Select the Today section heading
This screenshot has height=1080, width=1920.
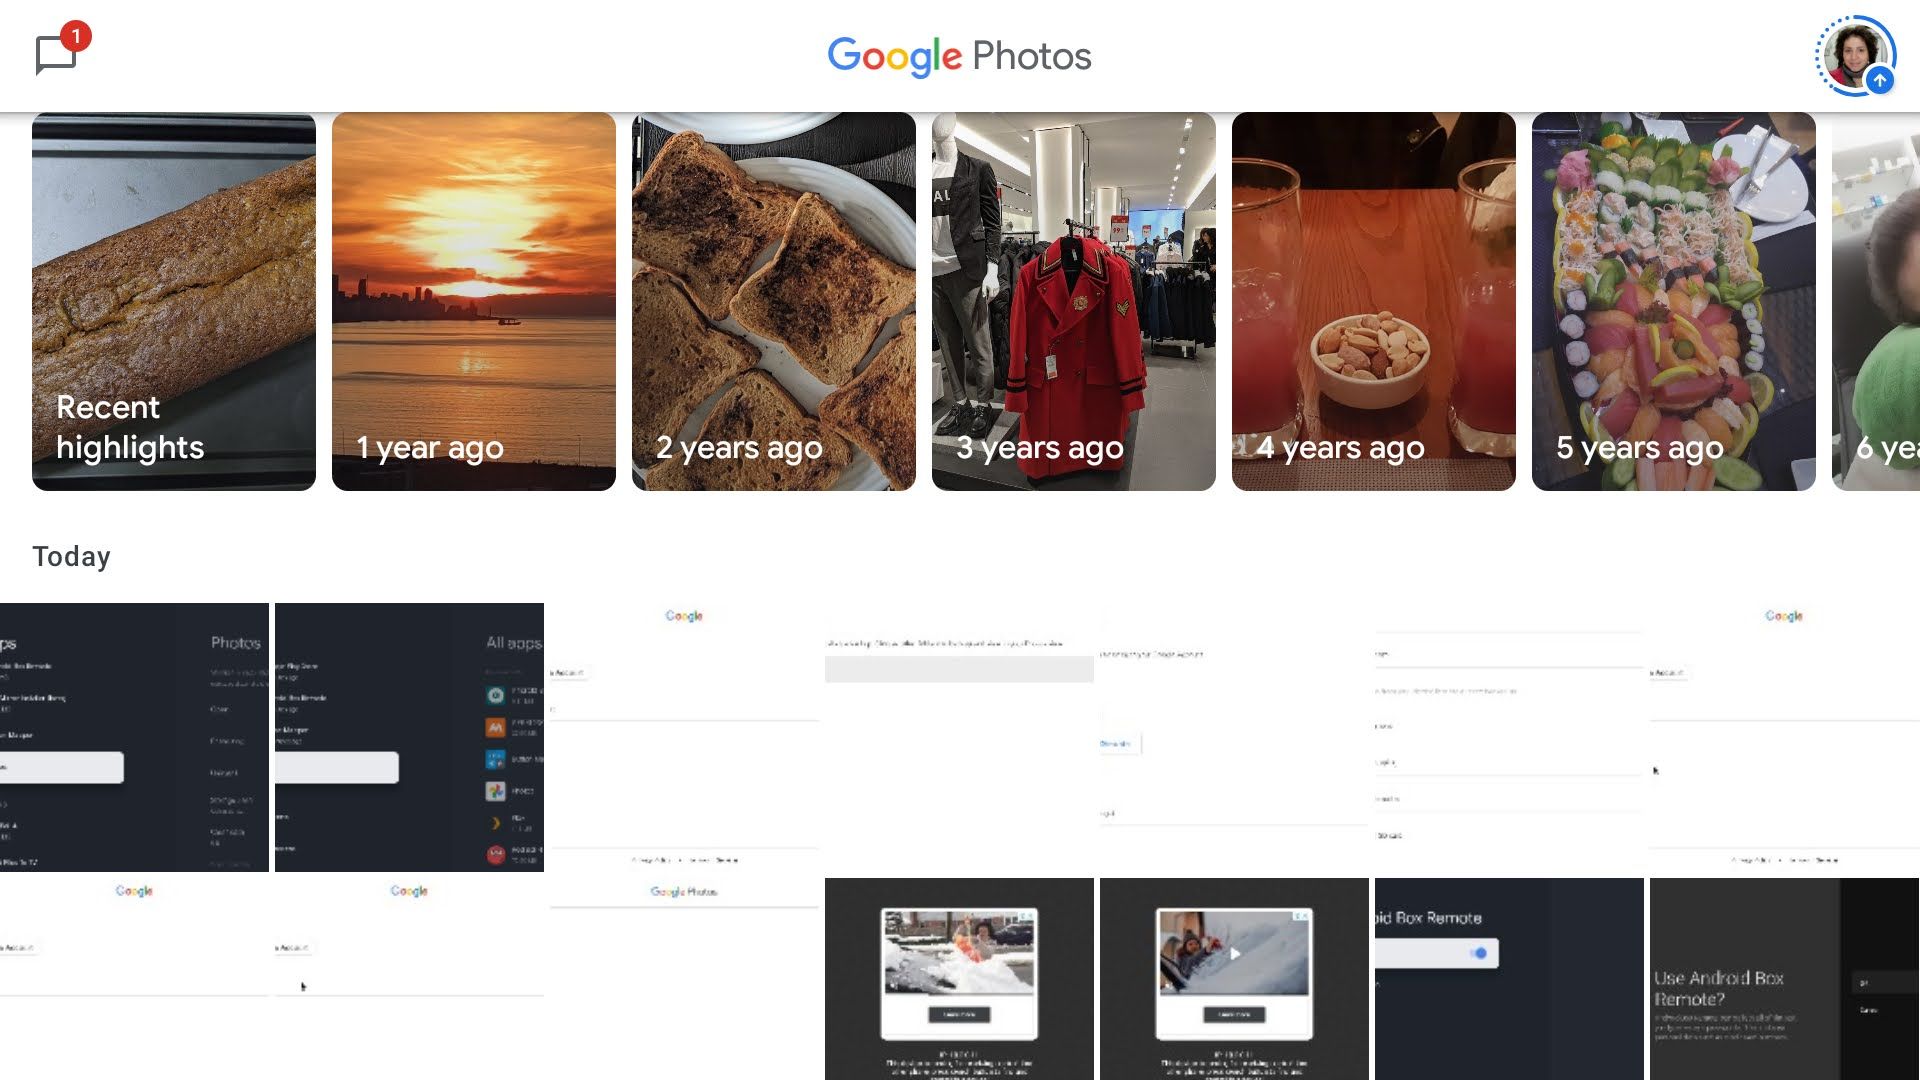tap(71, 557)
